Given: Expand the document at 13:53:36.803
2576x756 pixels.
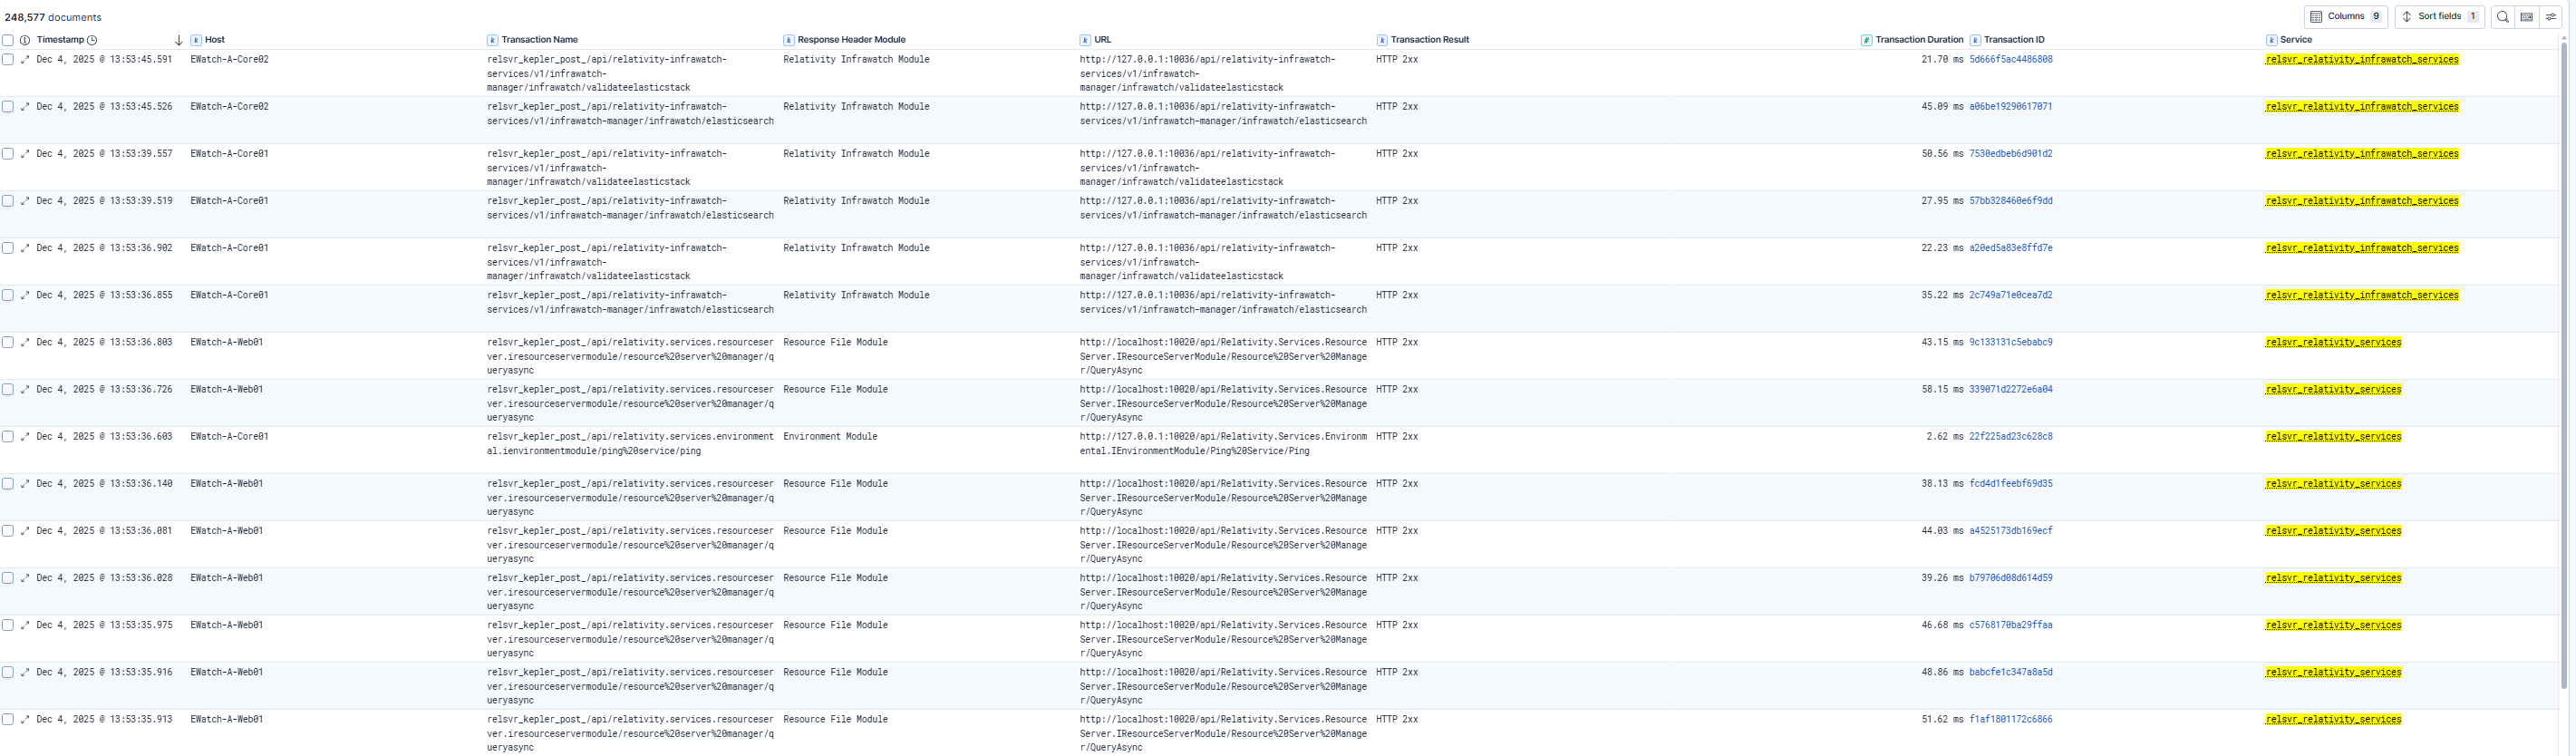Looking at the screenshot, I should coord(25,342).
